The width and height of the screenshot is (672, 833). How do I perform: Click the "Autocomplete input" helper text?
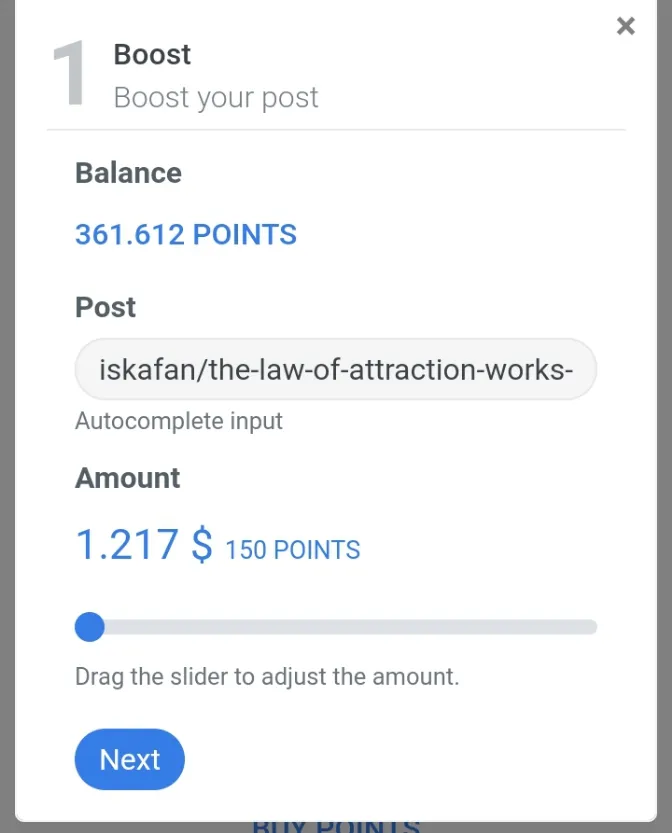(x=179, y=421)
